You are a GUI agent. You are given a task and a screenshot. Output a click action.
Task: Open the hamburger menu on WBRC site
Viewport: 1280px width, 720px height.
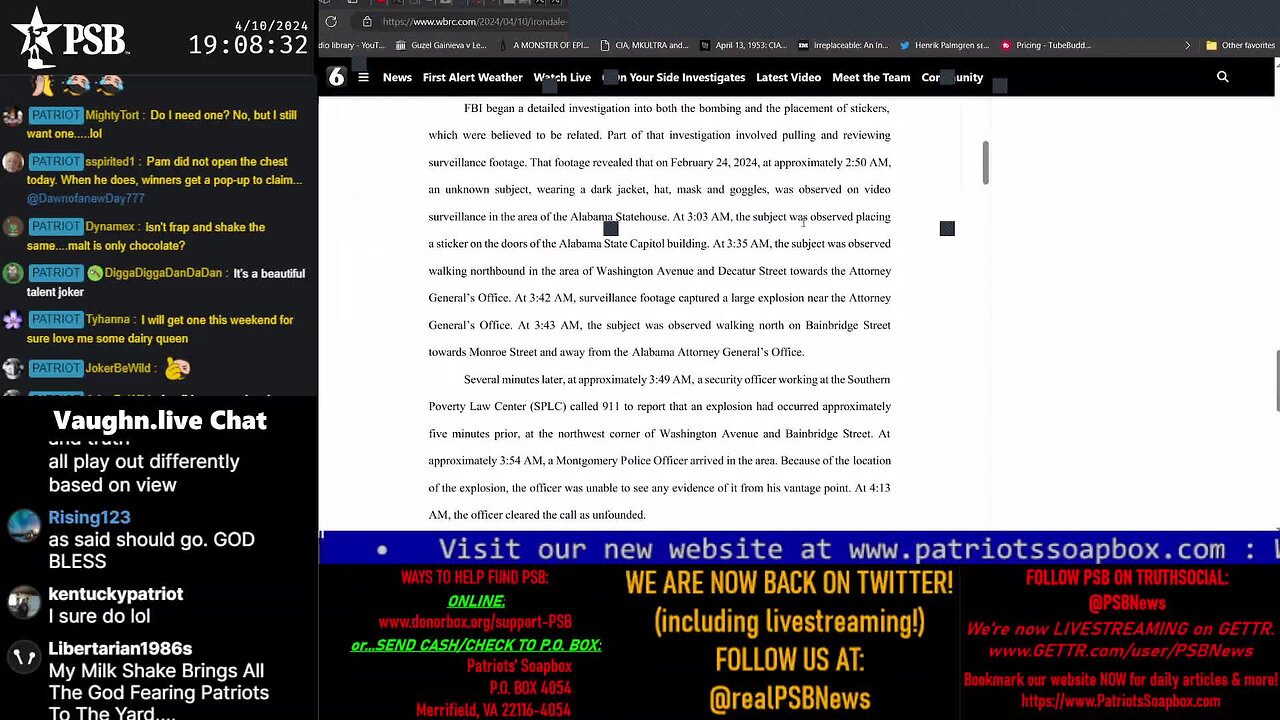pos(364,77)
